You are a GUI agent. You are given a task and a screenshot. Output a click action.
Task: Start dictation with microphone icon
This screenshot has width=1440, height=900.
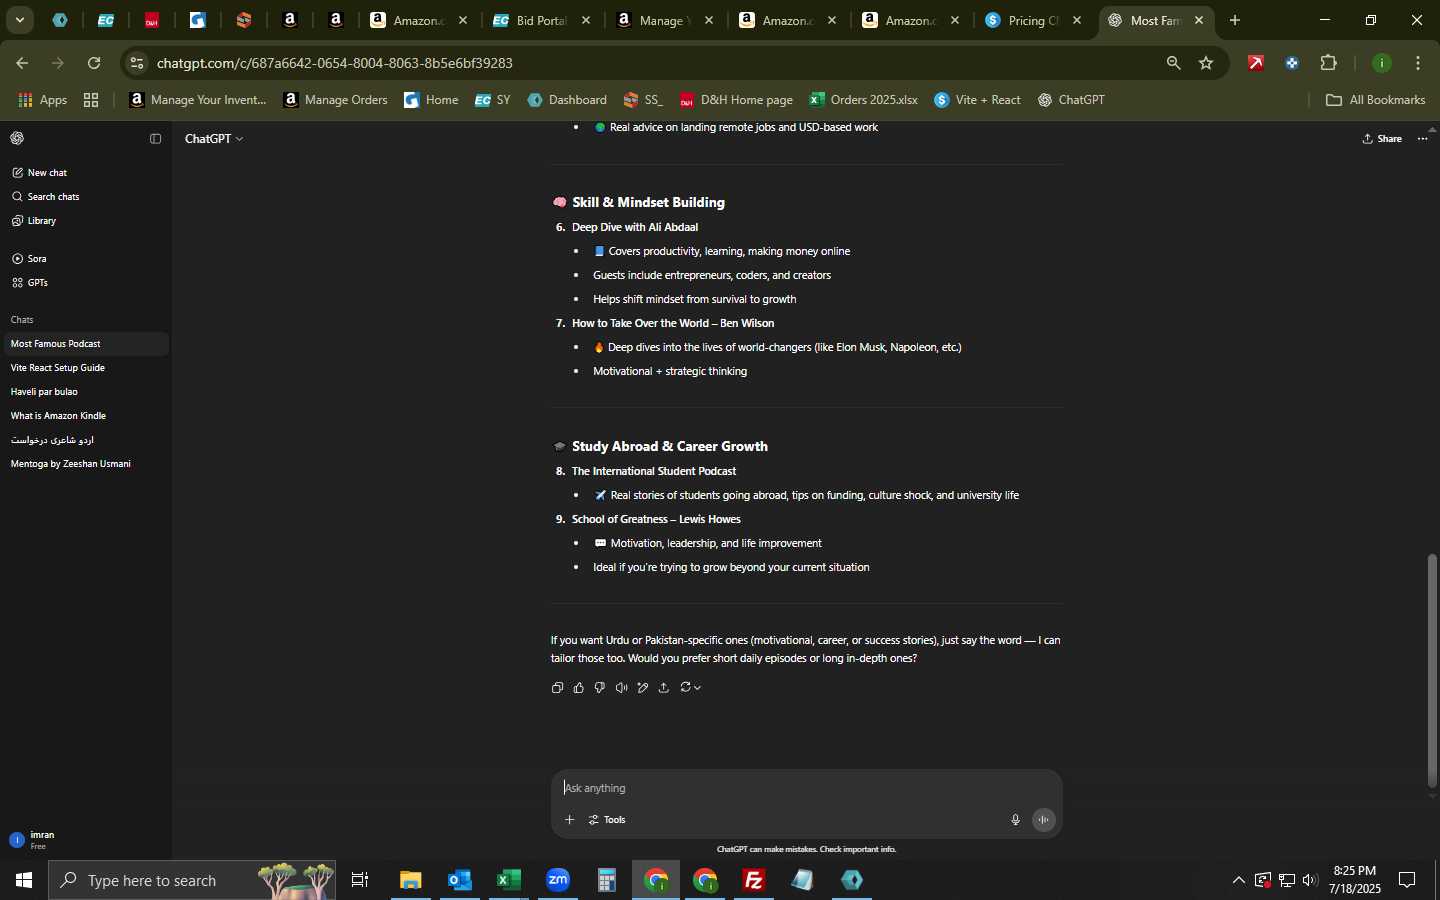(x=1015, y=820)
